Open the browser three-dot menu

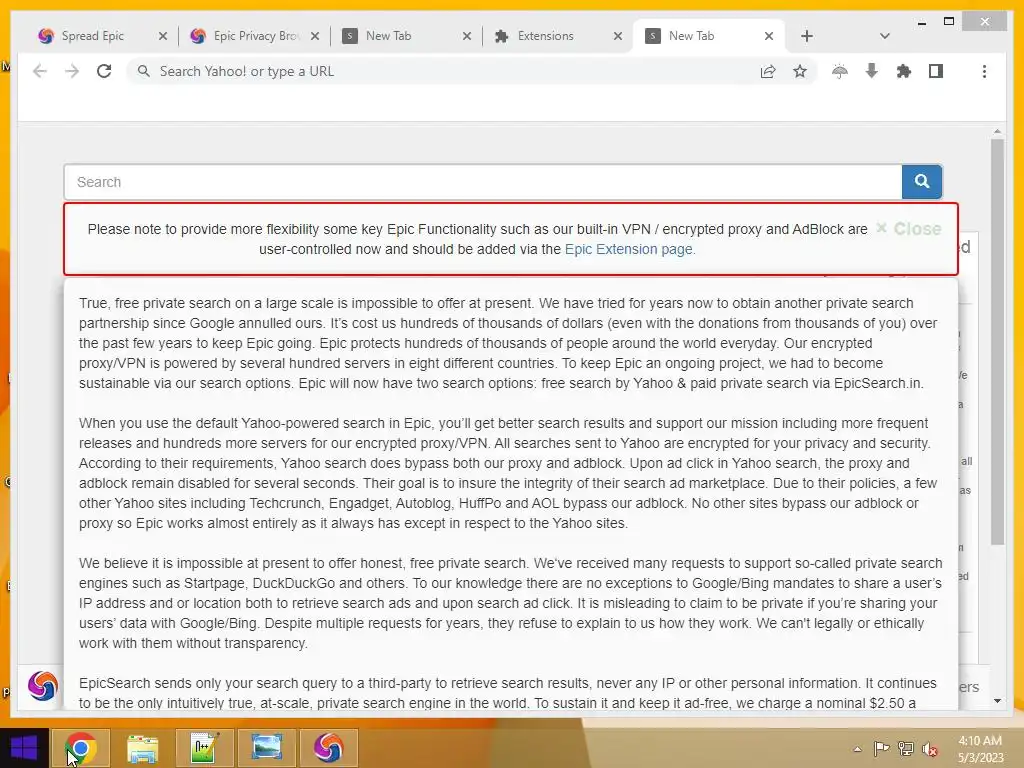(x=984, y=71)
